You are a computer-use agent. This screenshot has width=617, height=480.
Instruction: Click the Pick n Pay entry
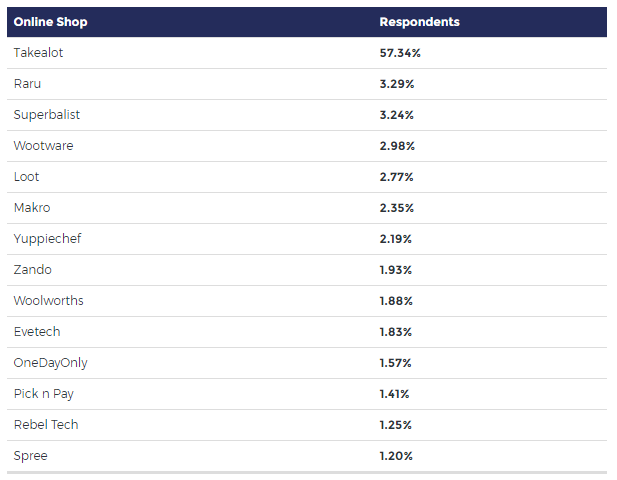43,394
